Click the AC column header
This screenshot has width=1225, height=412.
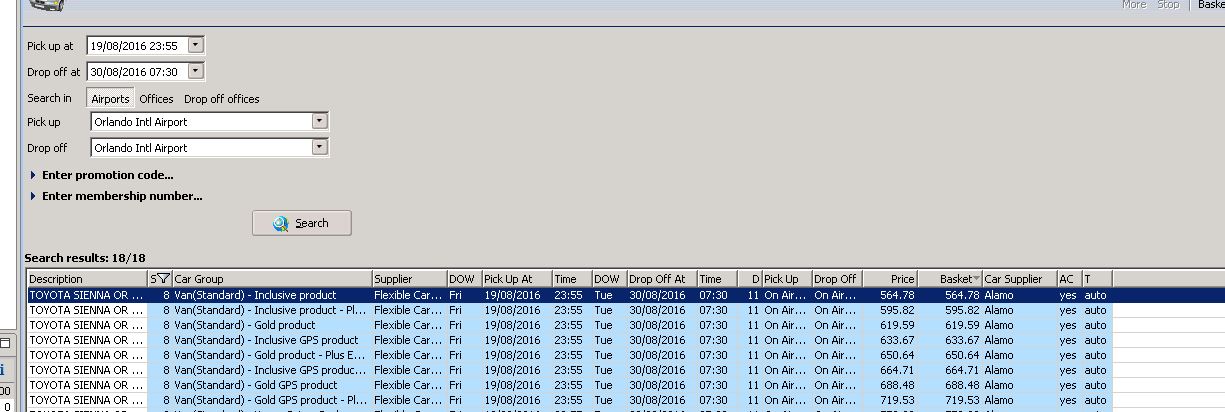1068,279
